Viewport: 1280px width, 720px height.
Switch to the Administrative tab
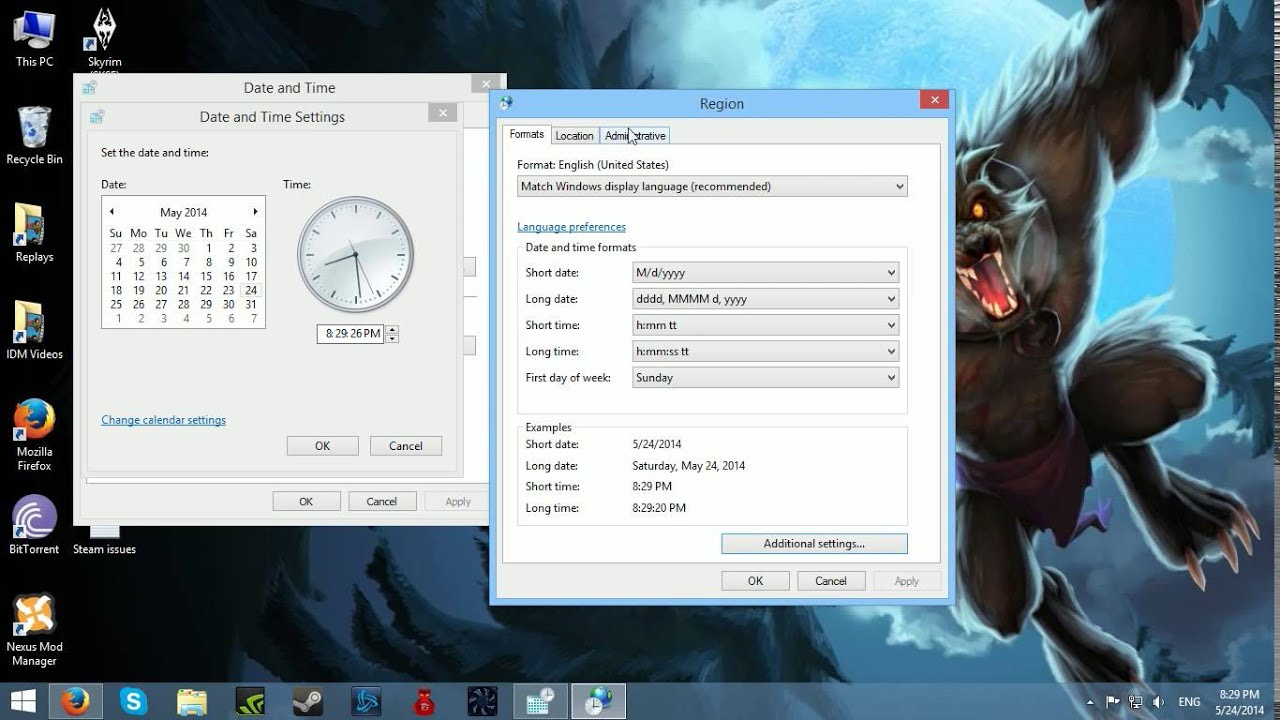coord(635,136)
